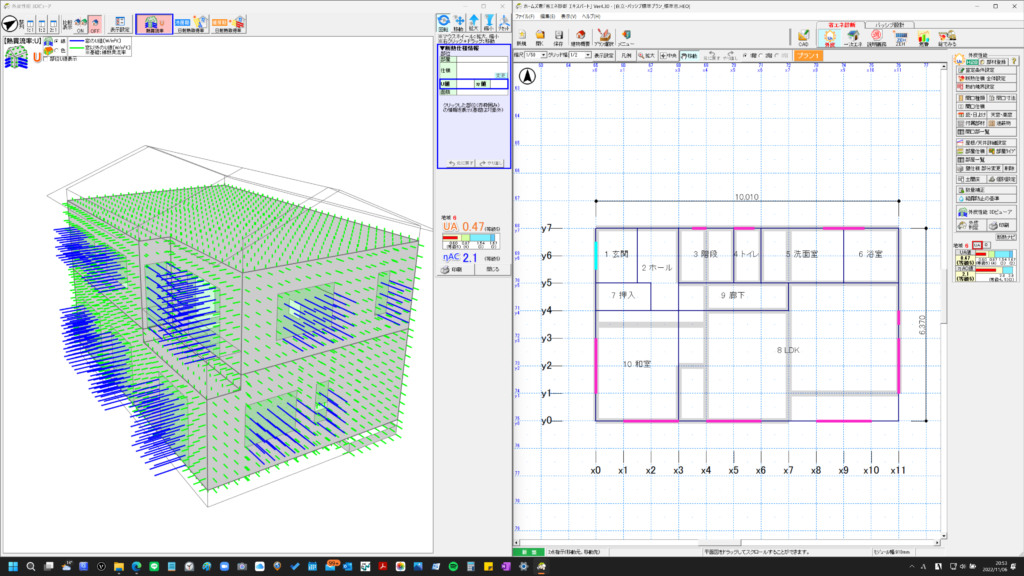
Task: Click the 閉じる close button in viewer
Action: coord(492,269)
